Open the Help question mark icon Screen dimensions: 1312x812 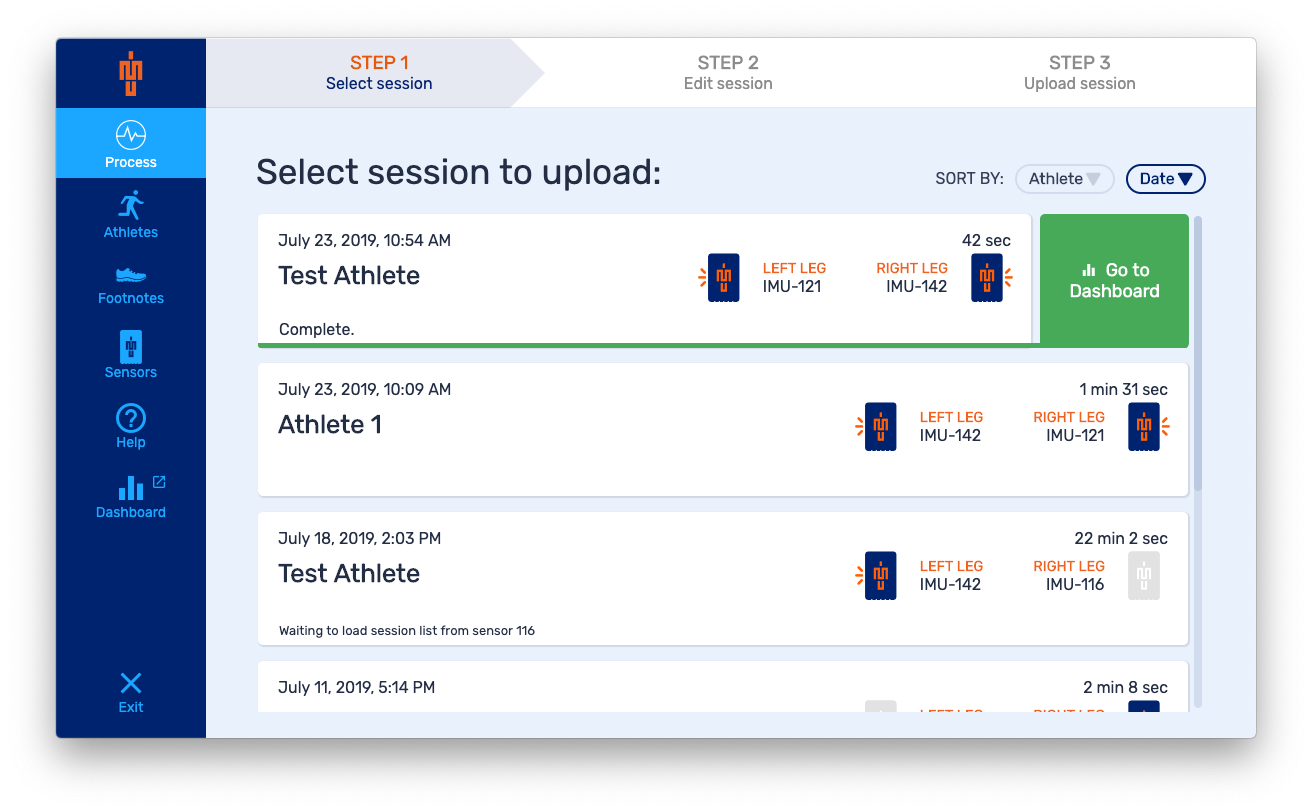click(131, 418)
